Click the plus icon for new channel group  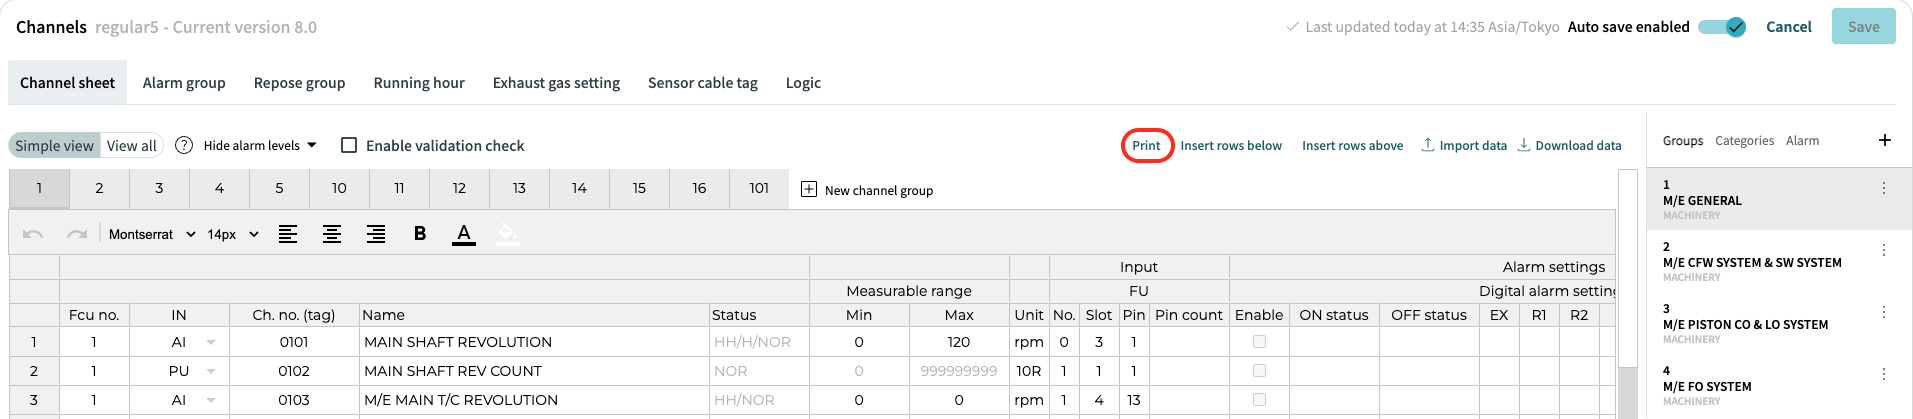pyautogui.click(x=809, y=189)
